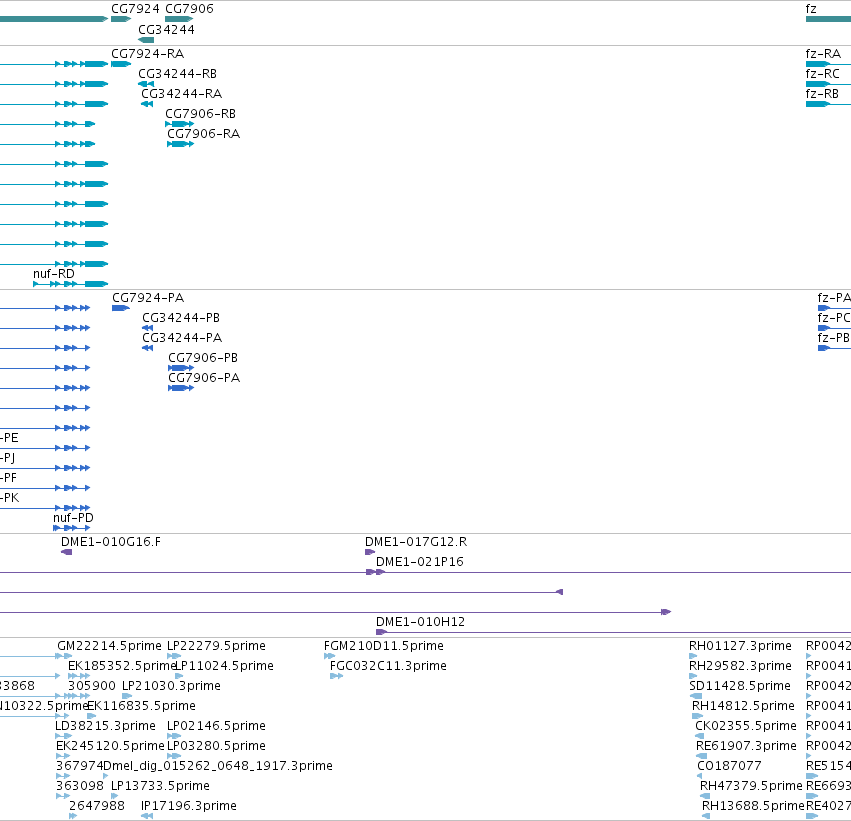This screenshot has height=821, width=851.
Task: Click the LP11024.5prime EST label
Action: pyautogui.click(x=224, y=666)
